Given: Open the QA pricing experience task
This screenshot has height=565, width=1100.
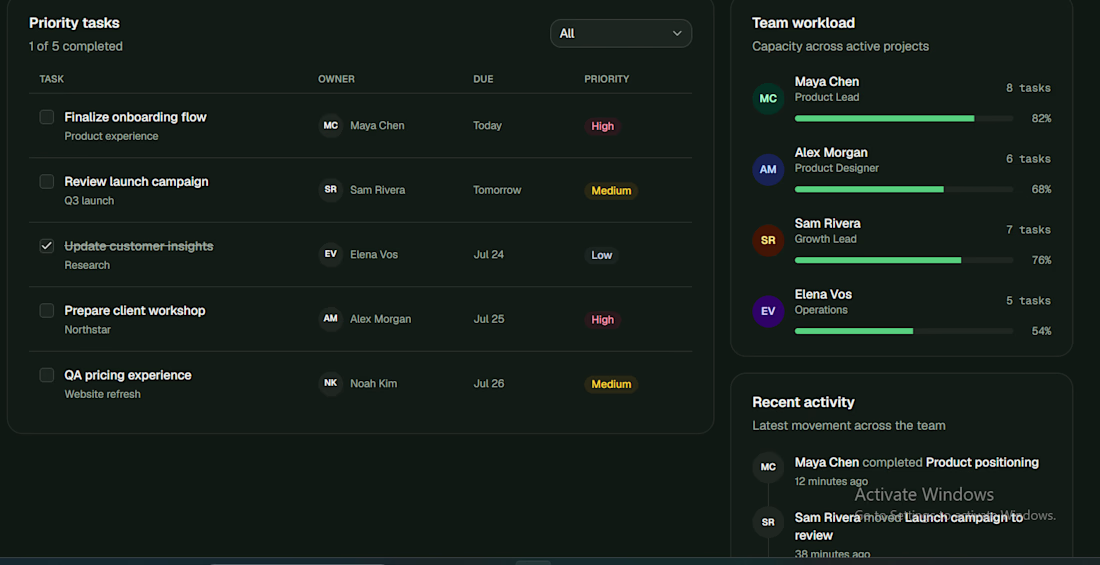Looking at the screenshot, I should click(x=128, y=375).
